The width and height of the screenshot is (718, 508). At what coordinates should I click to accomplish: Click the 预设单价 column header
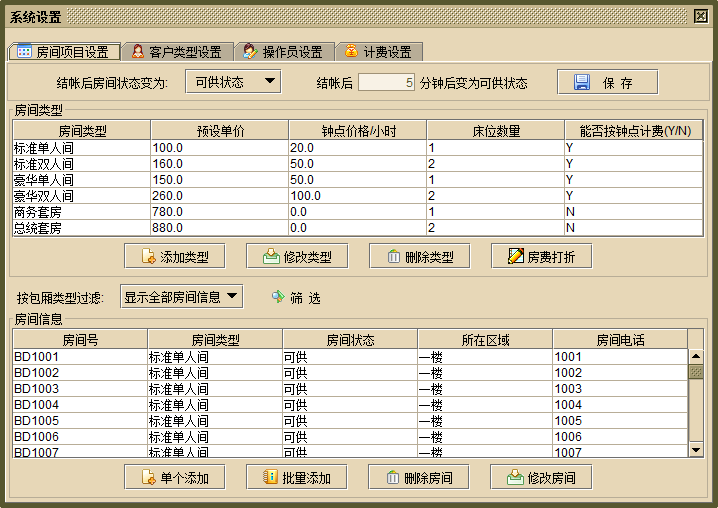pyautogui.click(x=220, y=131)
